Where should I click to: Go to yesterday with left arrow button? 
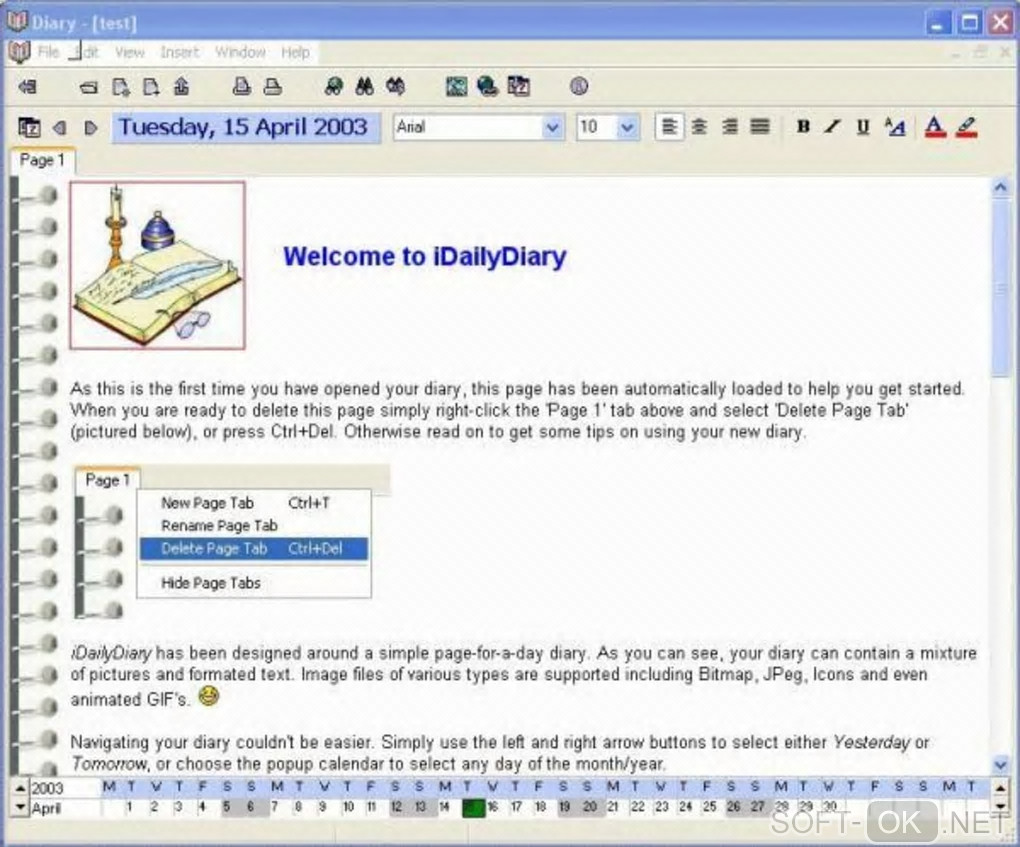pos(60,128)
